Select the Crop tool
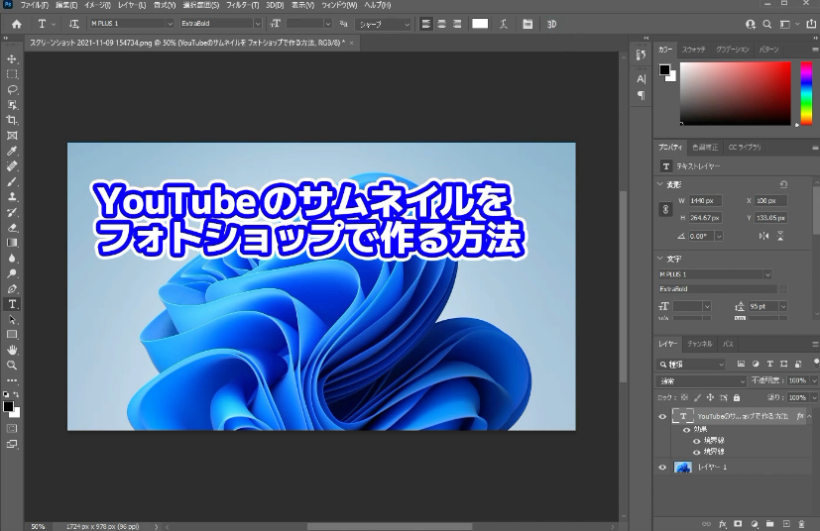820x531 pixels. pos(12,120)
